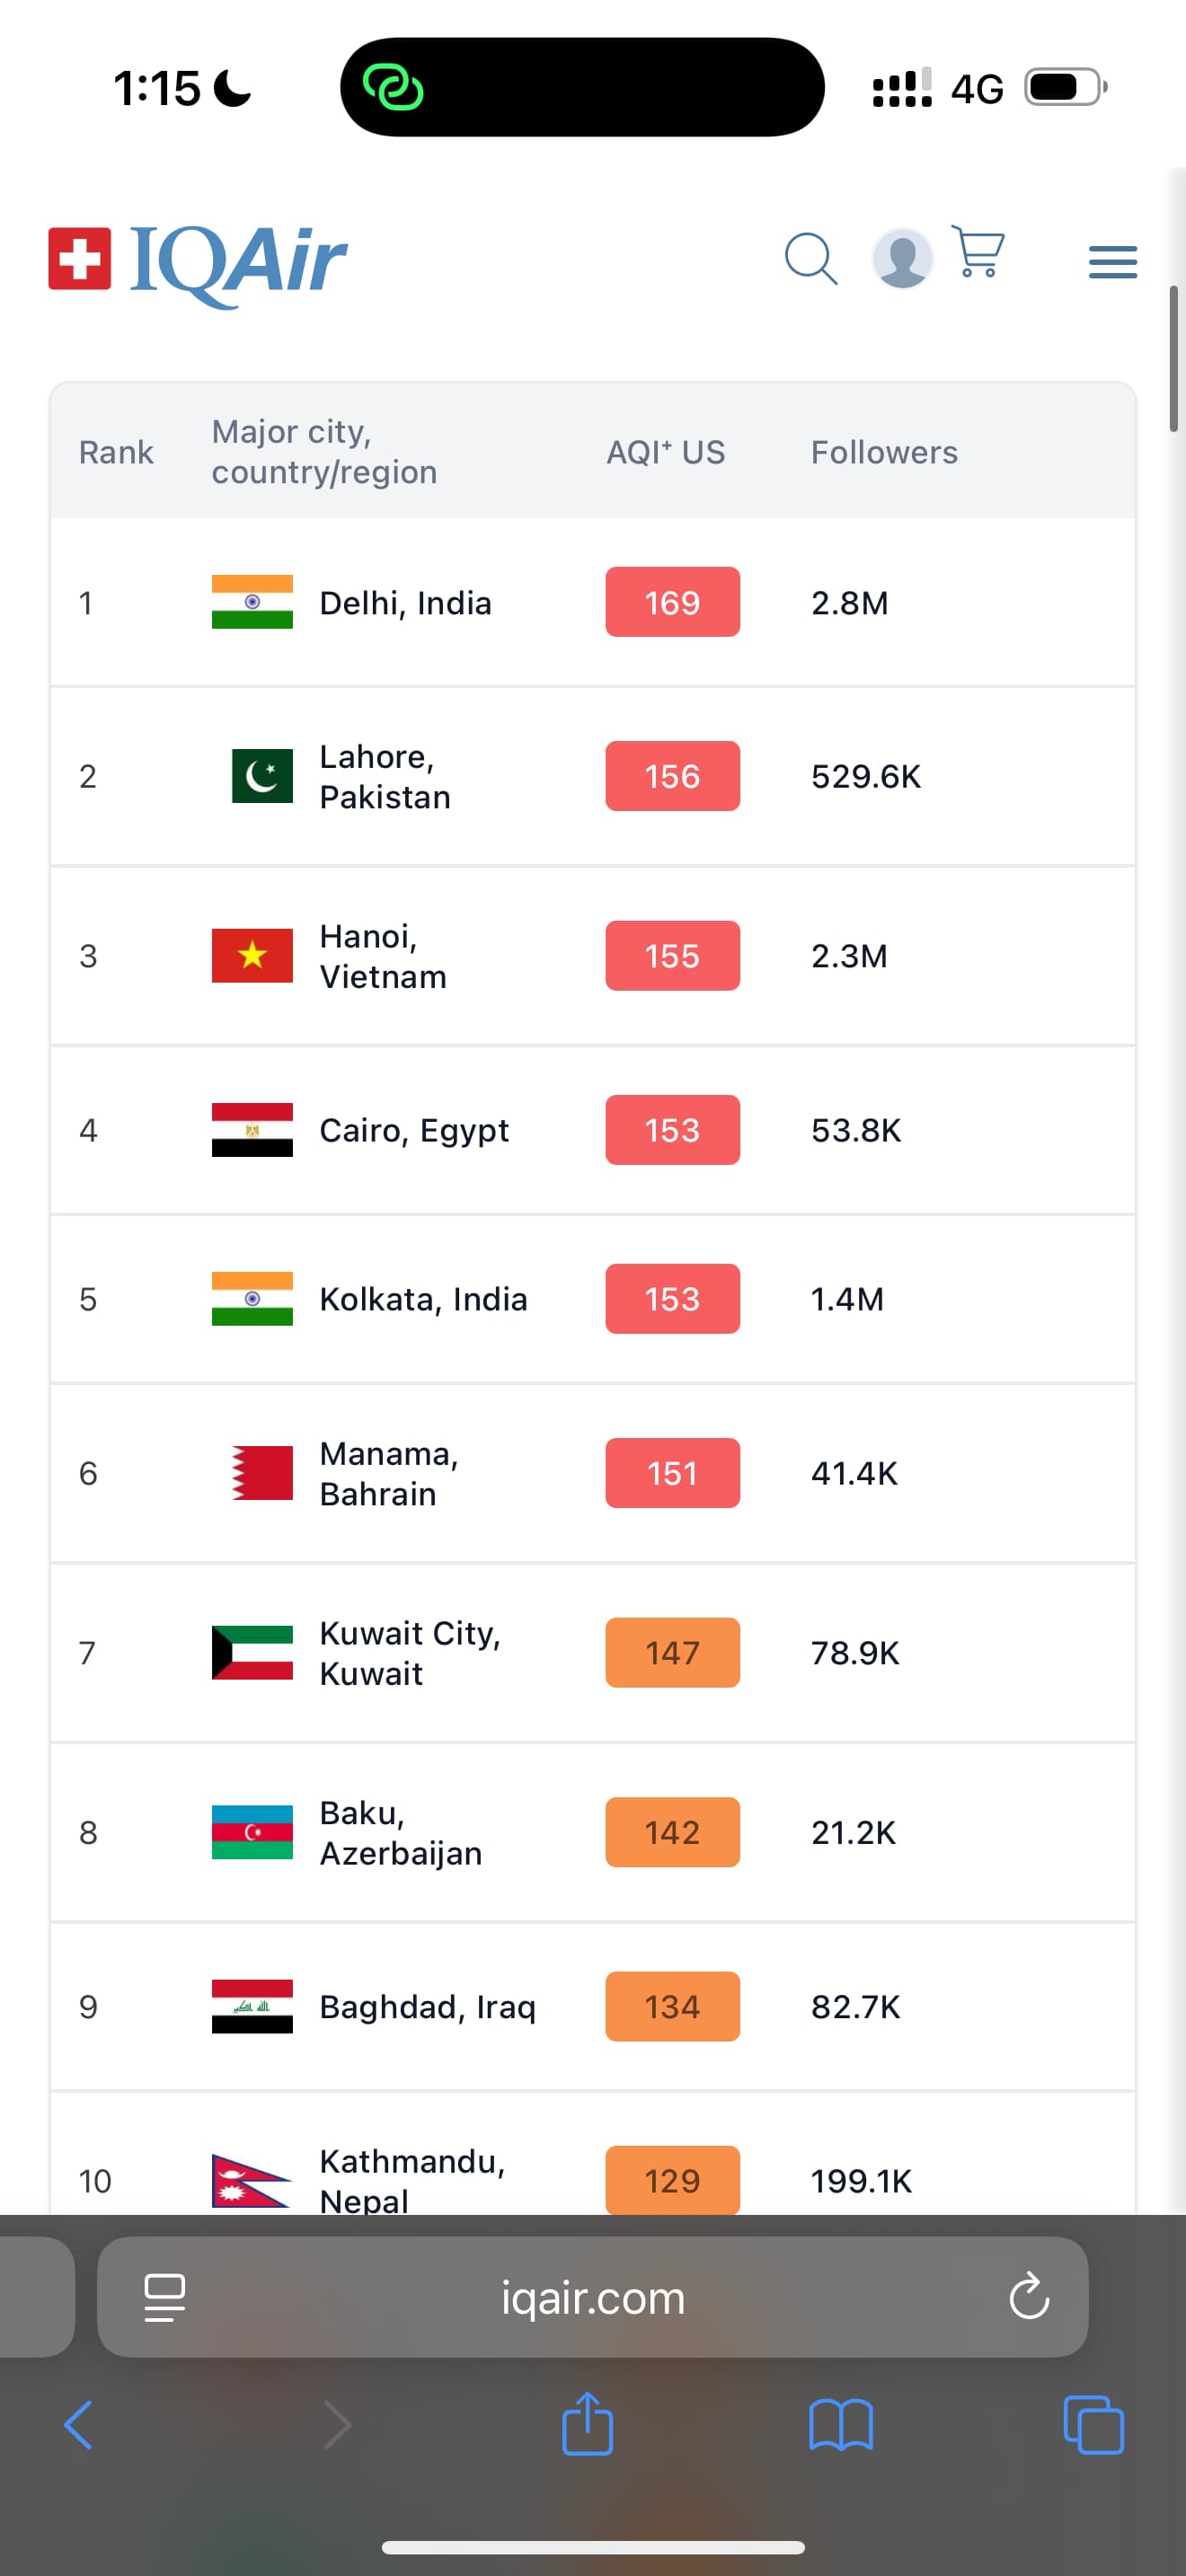Show all Safari tabs
The width and height of the screenshot is (1186, 2576).
(x=1093, y=2425)
